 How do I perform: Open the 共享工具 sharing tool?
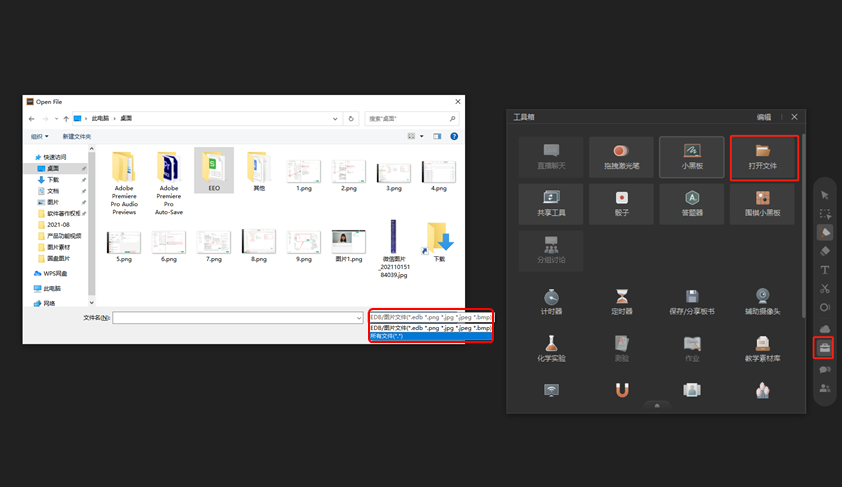551,204
